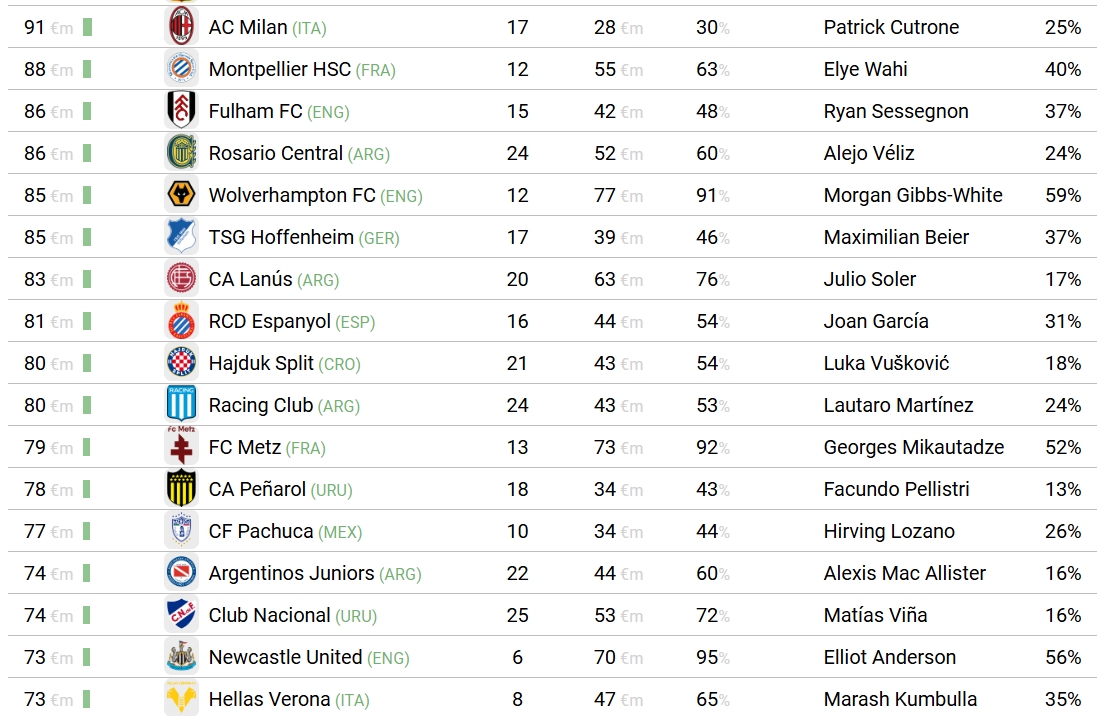The height and width of the screenshot is (716, 1097).
Task: Click player name Lautaro Martínez
Action: (x=898, y=405)
